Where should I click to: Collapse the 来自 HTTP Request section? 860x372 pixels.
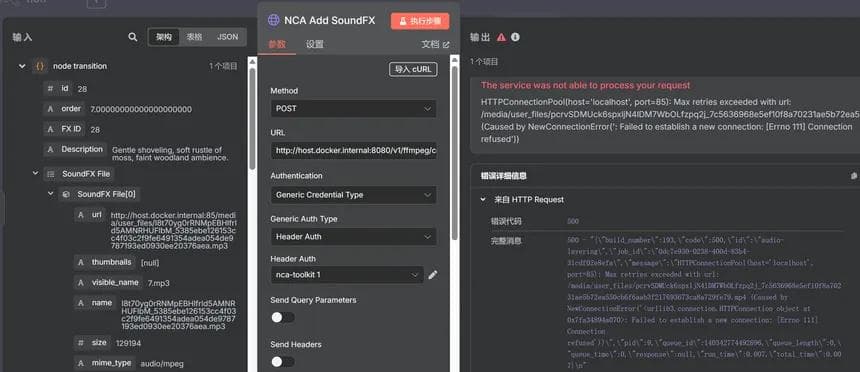tap(483, 200)
